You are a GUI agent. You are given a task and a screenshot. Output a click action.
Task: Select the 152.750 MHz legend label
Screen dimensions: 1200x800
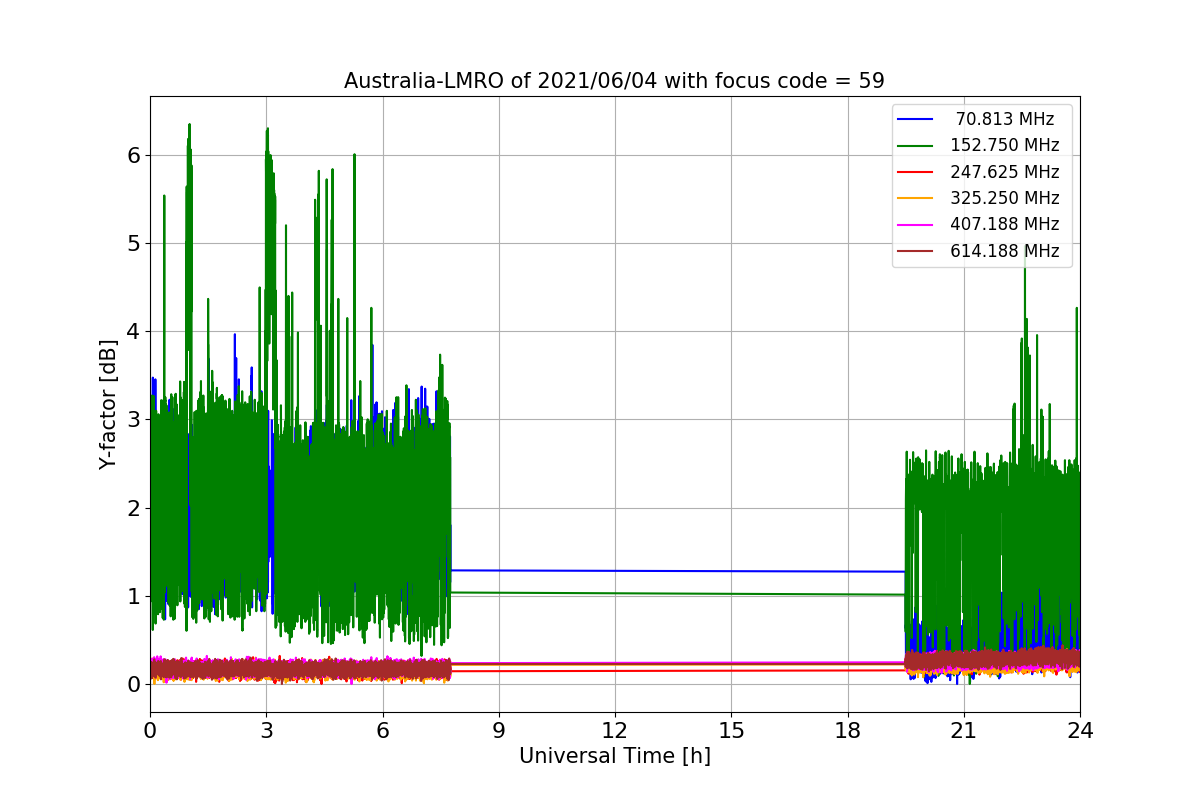(x=1004, y=145)
